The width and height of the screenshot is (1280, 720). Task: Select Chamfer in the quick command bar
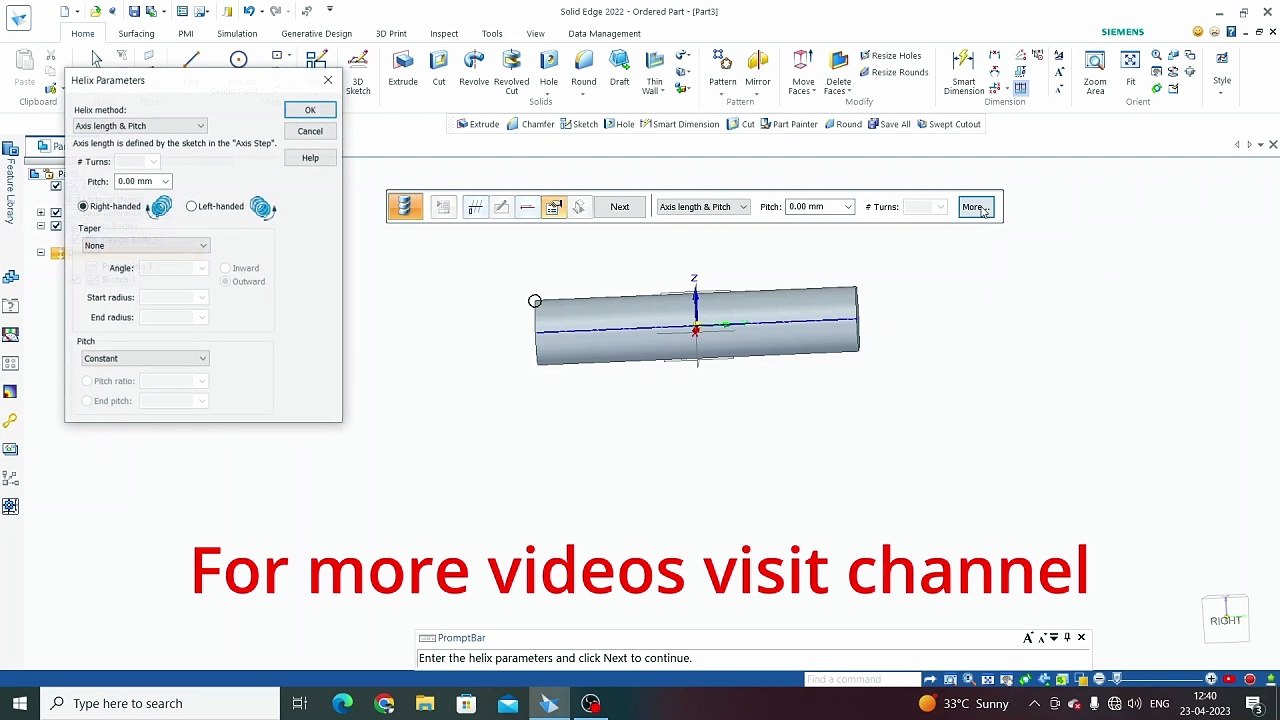click(x=530, y=124)
